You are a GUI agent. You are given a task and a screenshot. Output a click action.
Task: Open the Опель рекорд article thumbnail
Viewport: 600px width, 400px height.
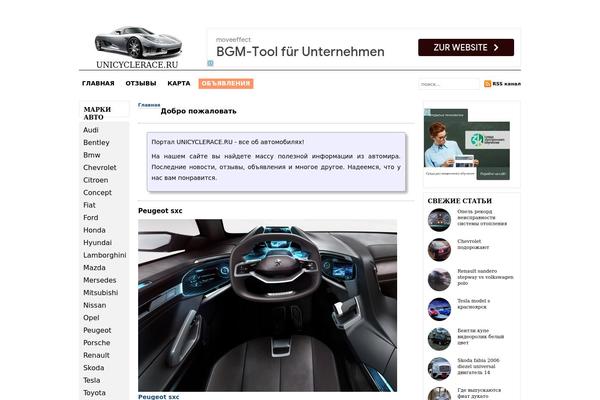coord(439,220)
